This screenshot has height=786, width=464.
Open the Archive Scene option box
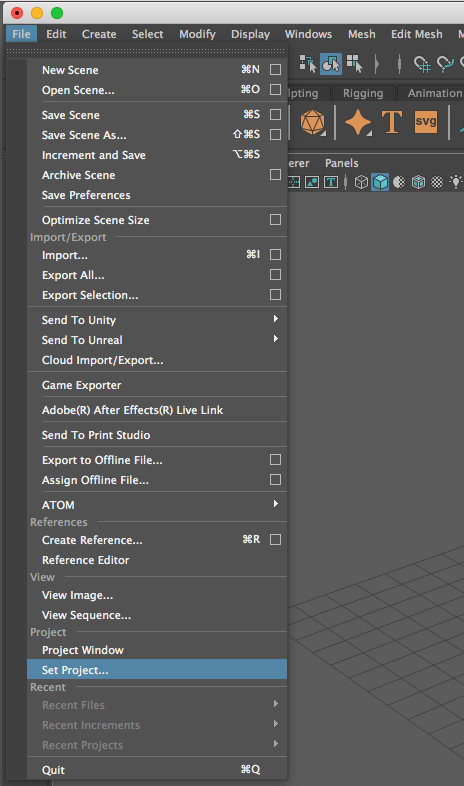pyautogui.click(x=275, y=174)
